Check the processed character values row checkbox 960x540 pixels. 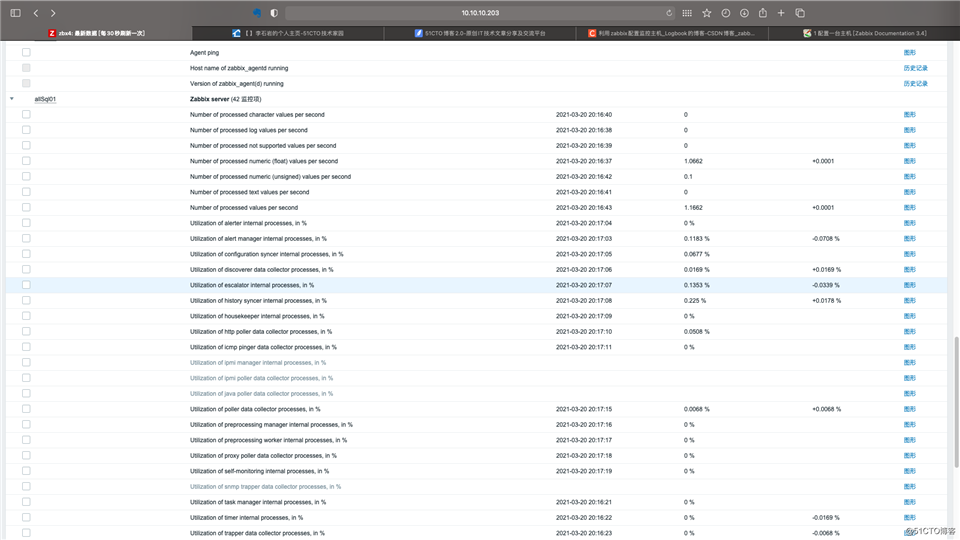tap(26, 114)
